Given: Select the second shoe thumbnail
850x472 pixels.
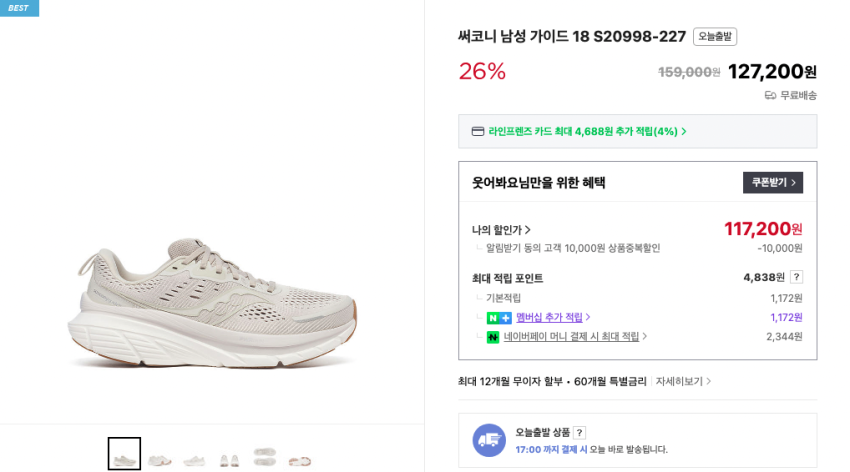Looking at the screenshot, I should coord(160,459).
